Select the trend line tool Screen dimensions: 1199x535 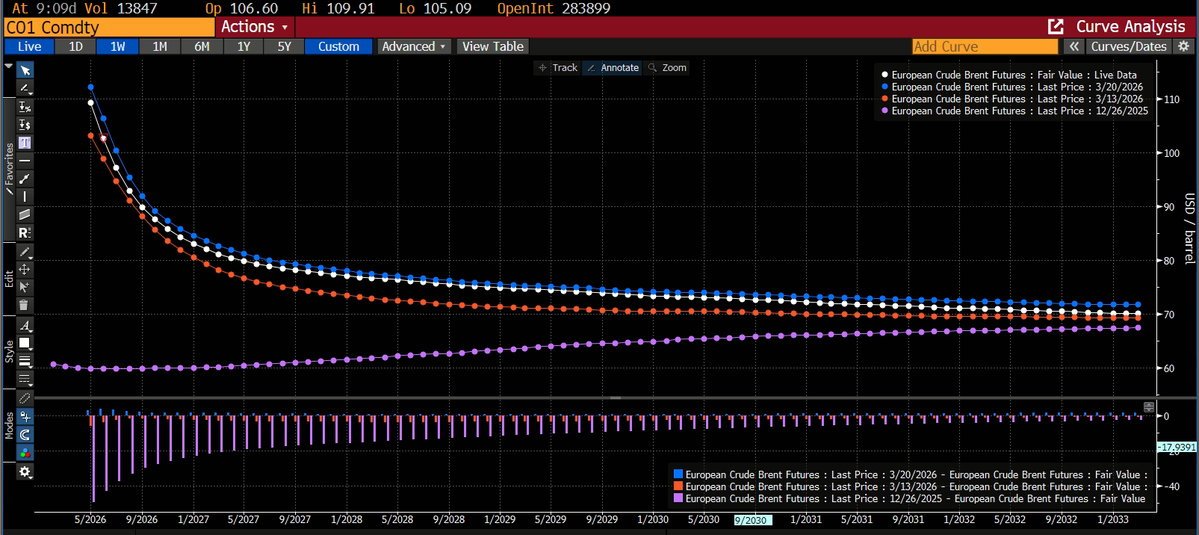24,178
